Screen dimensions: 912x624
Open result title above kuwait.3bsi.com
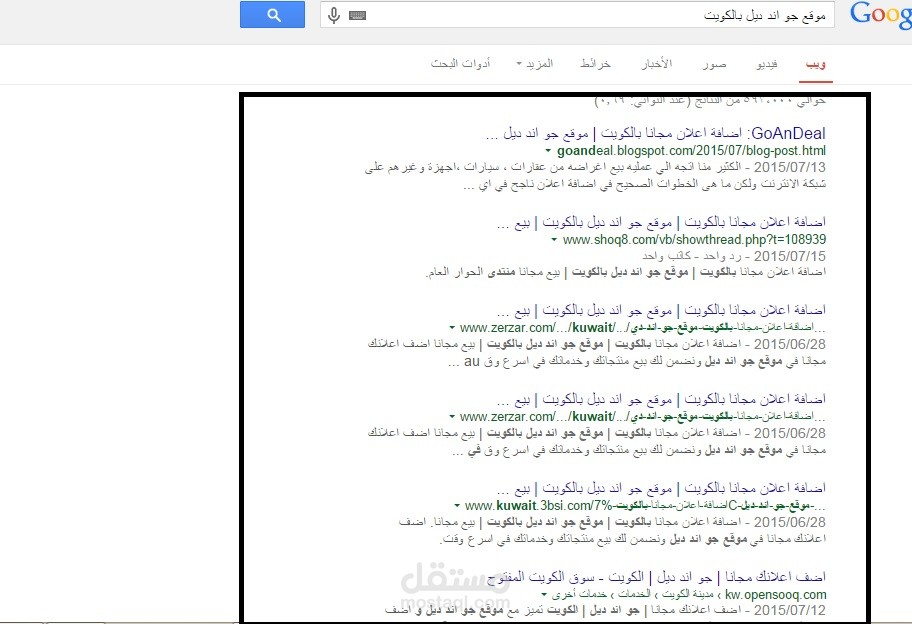click(x=661, y=488)
